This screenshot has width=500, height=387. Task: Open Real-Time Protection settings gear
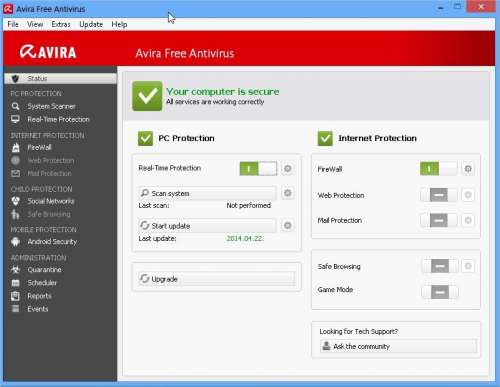coord(287,169)
